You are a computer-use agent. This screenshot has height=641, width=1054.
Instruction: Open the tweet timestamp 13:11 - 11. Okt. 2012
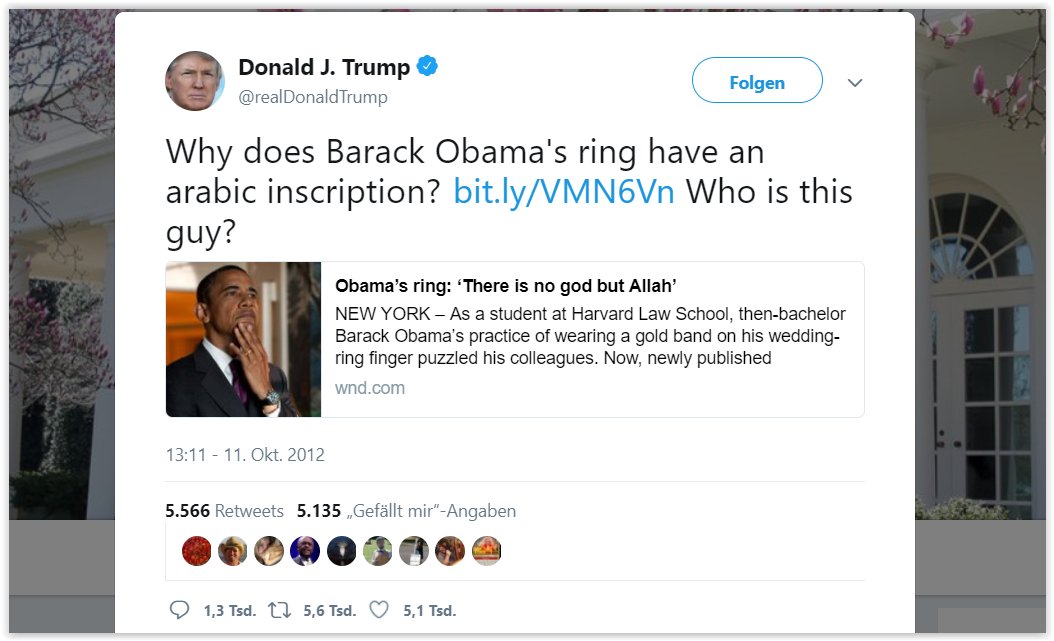245,455
